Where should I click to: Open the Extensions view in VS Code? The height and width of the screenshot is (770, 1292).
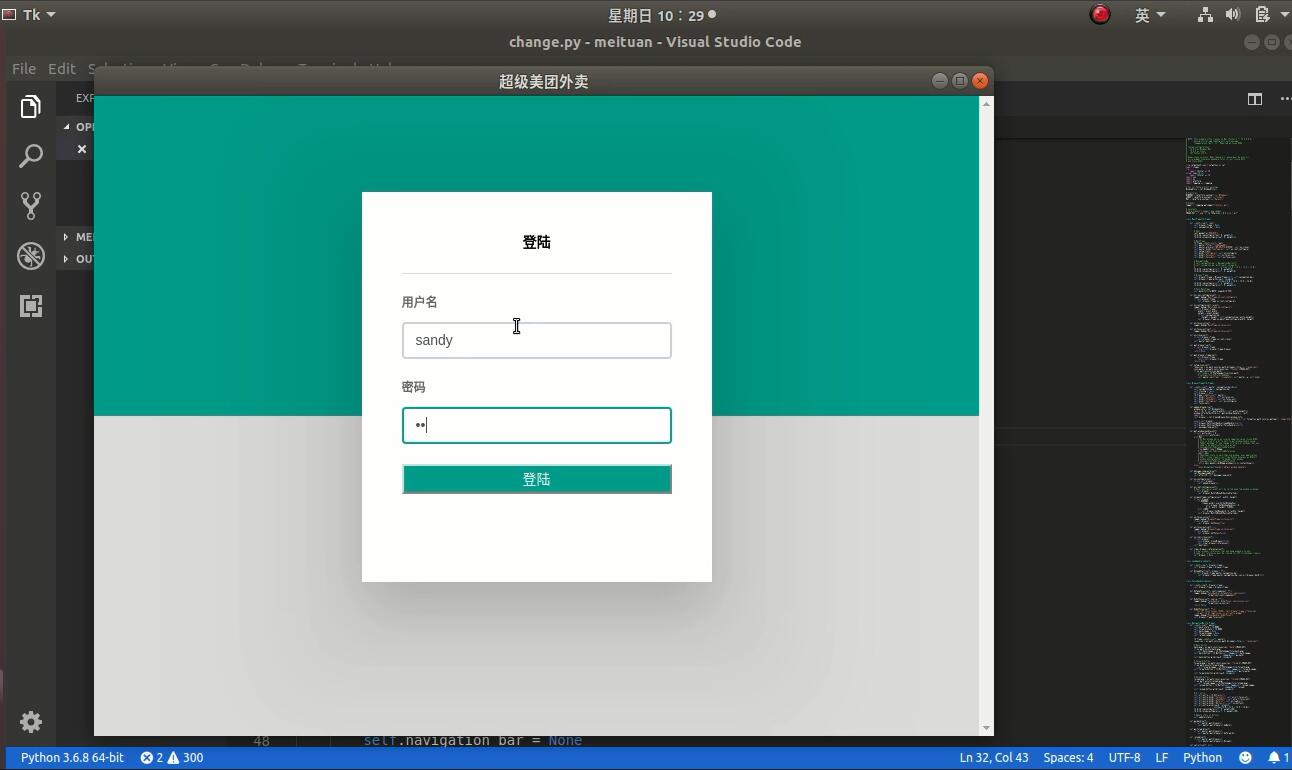coord(31,306)
